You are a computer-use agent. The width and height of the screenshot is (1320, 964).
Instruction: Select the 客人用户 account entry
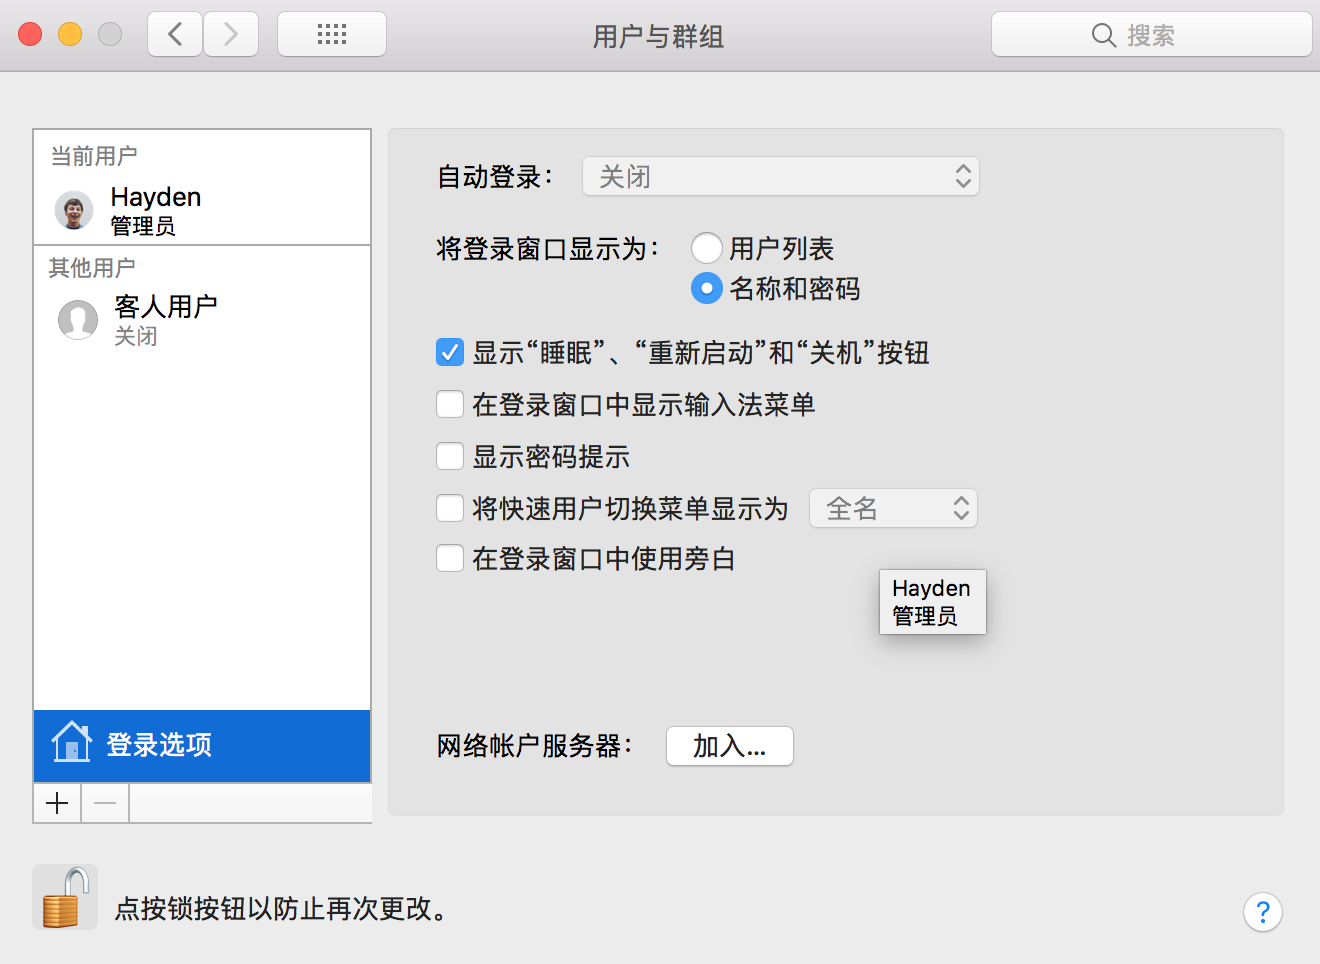click(x=165, y=320)
